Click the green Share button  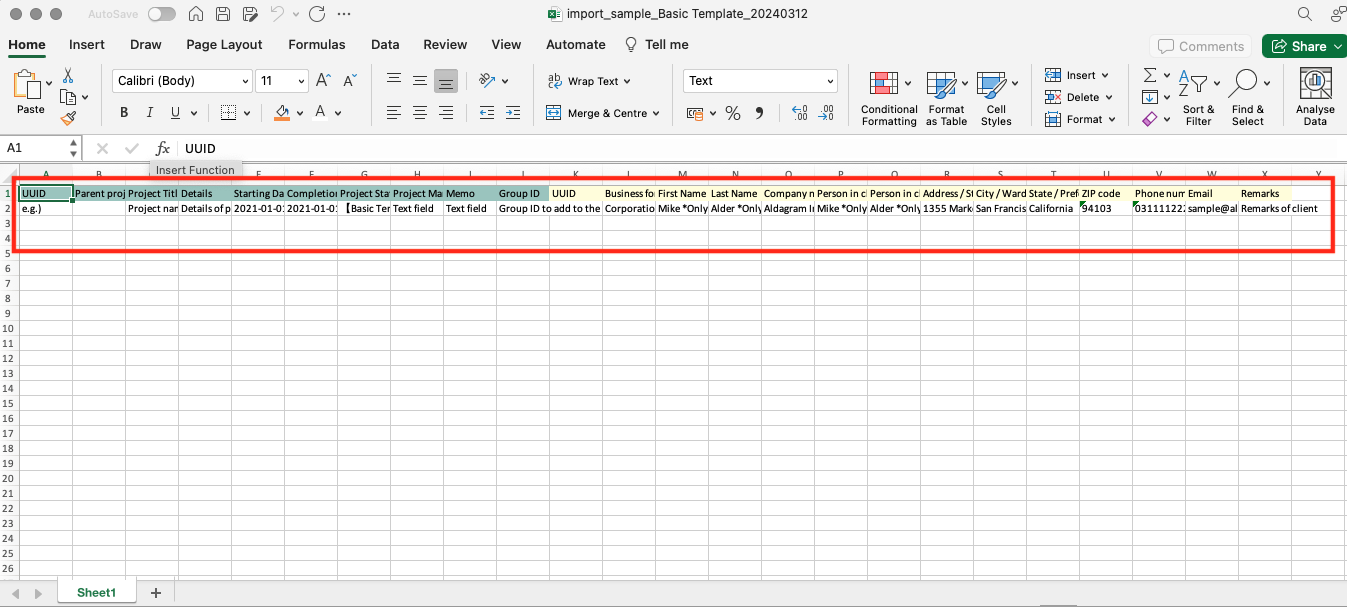(x=1302, y=45)
